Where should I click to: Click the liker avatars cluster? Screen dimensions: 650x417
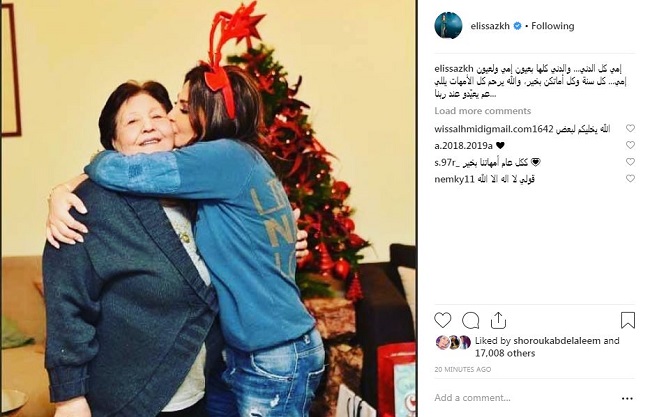point(453,342)
